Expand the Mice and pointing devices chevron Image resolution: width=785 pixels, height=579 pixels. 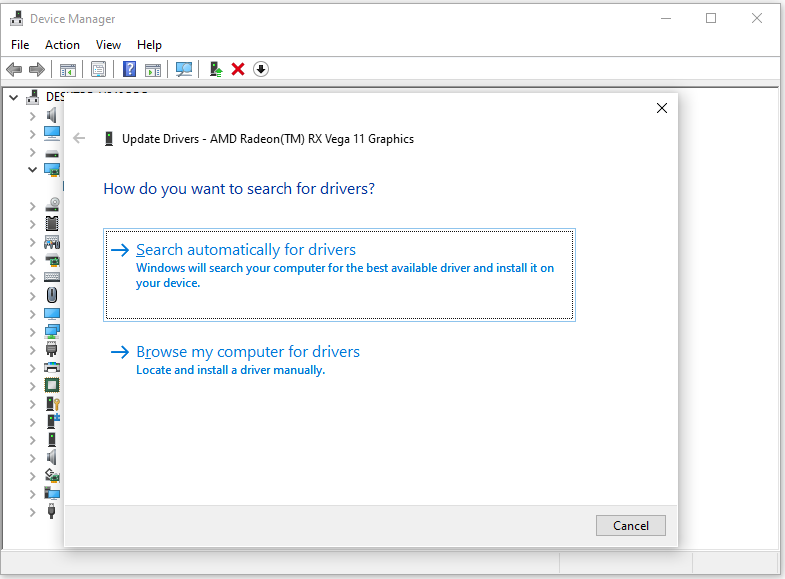point(33,296)
